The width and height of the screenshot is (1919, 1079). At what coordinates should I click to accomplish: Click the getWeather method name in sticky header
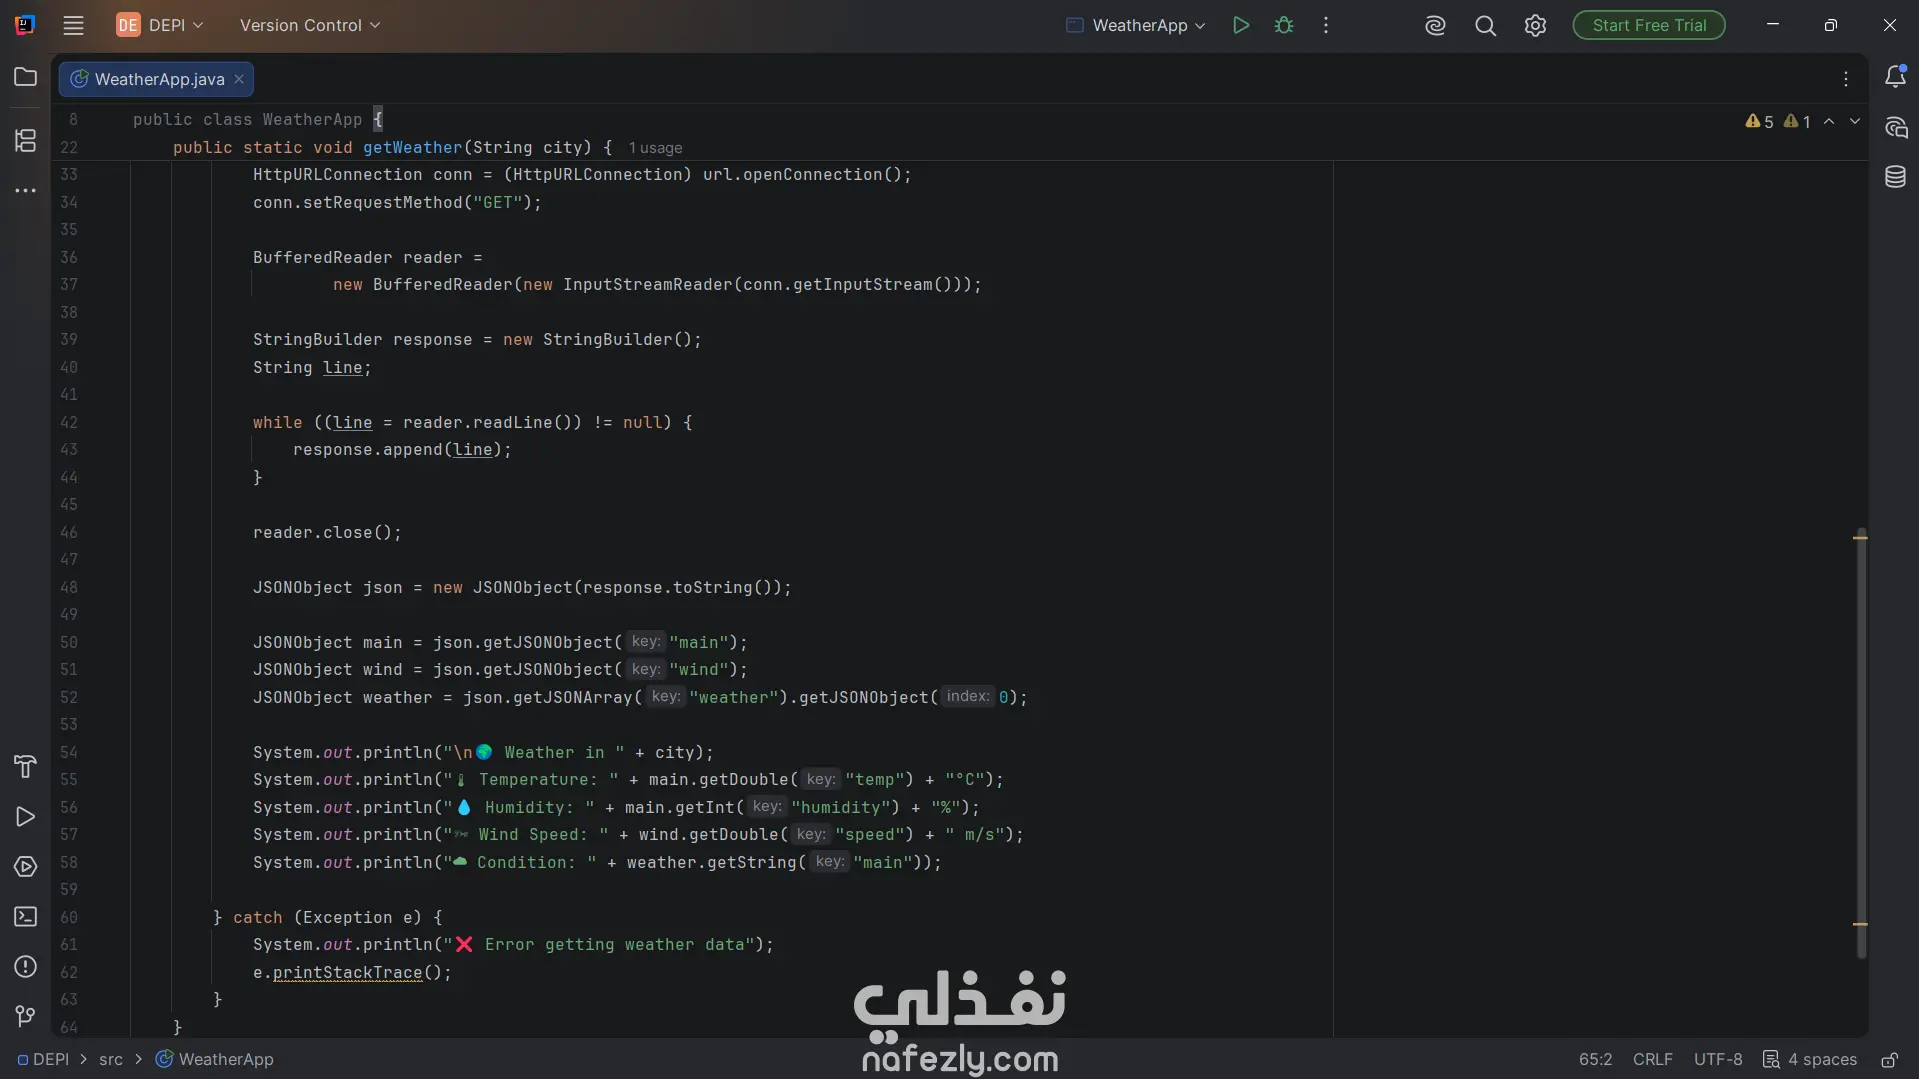[x=412, y=148]
